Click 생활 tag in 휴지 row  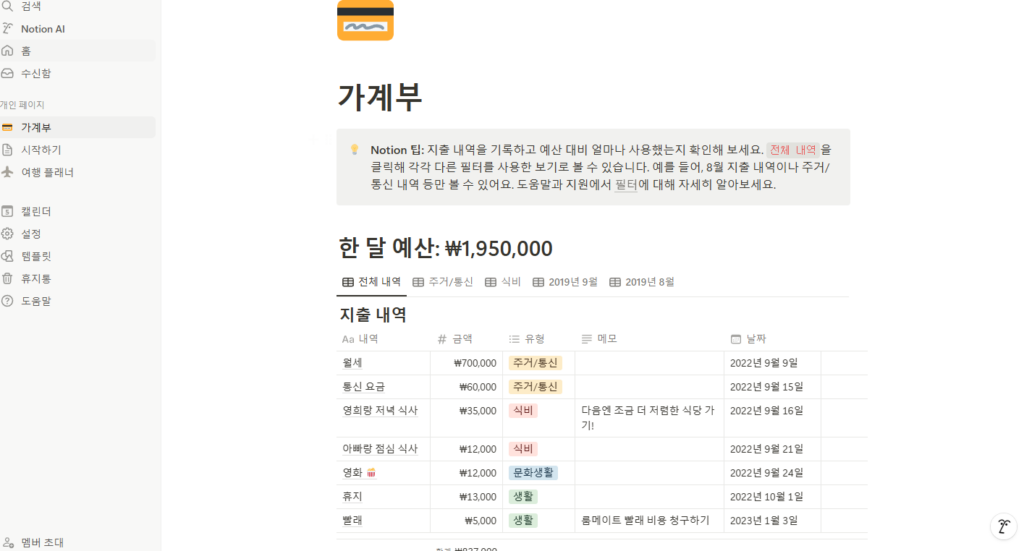click(522, 497)
